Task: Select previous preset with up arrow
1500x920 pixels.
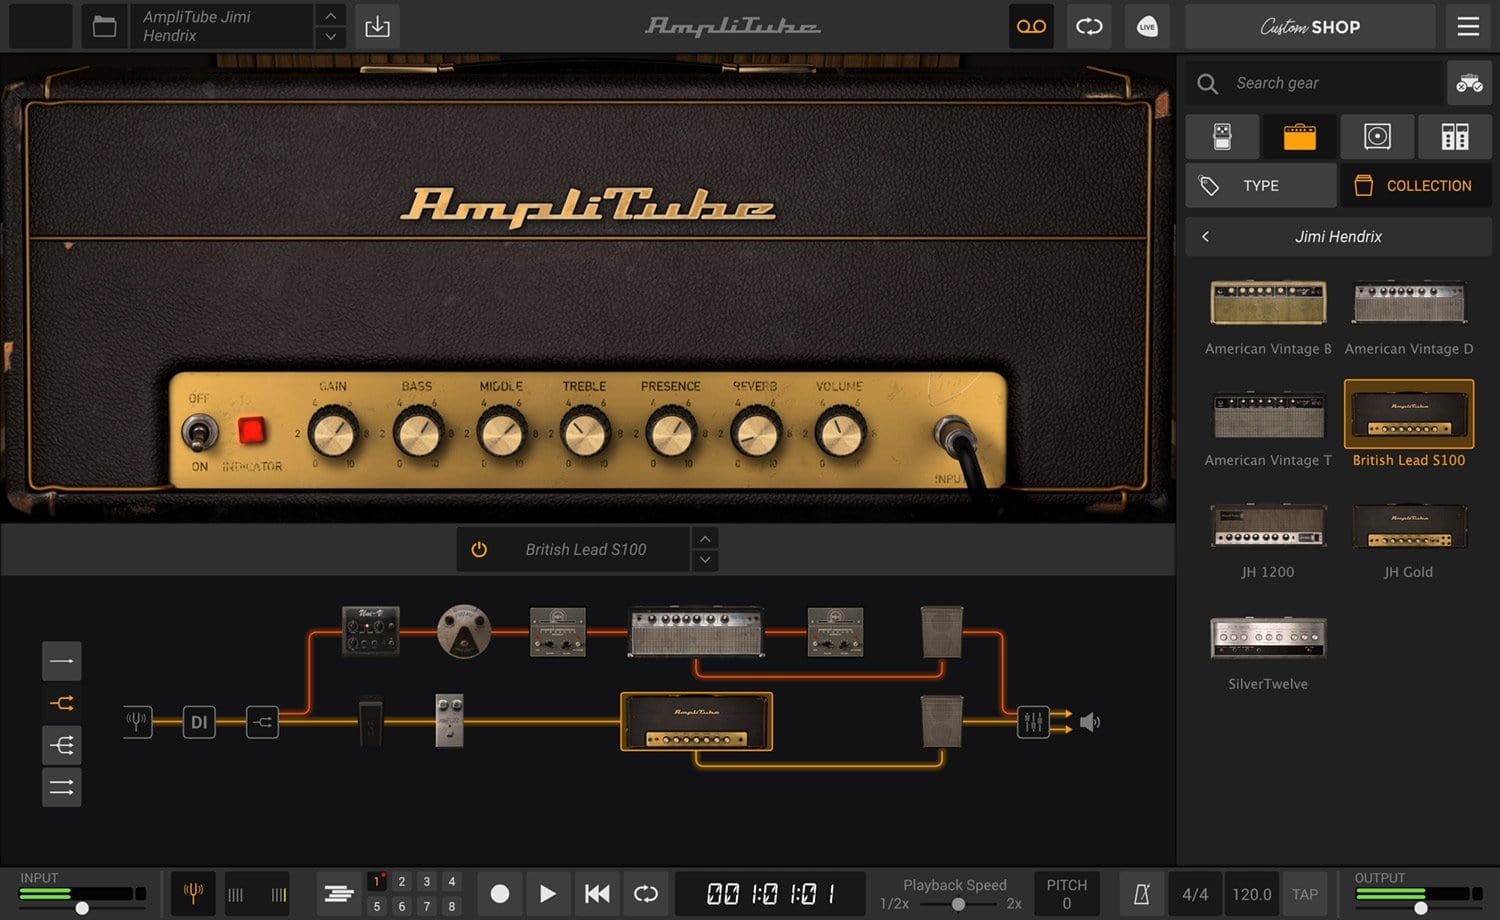Action: click(x=330, y=15)
